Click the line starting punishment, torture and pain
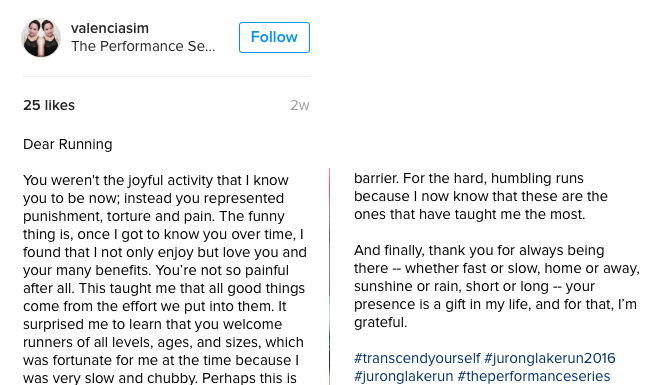Viewport: 664px width, 385px height. click(154, 216)
